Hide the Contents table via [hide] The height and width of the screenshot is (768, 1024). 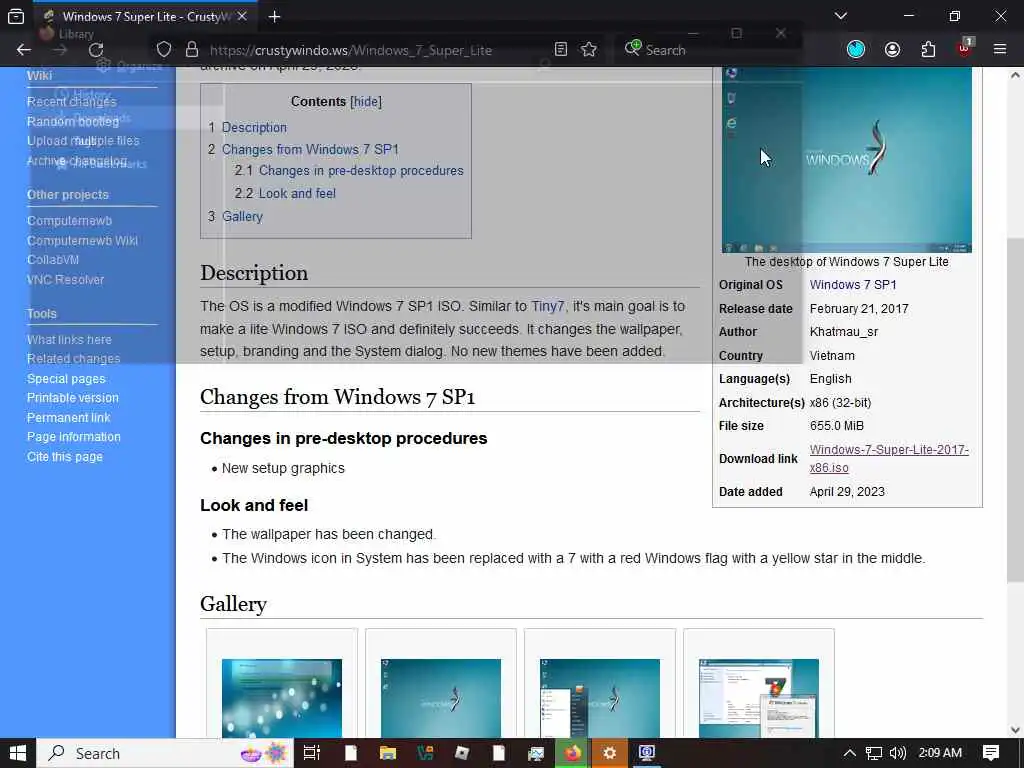[366, 101]
